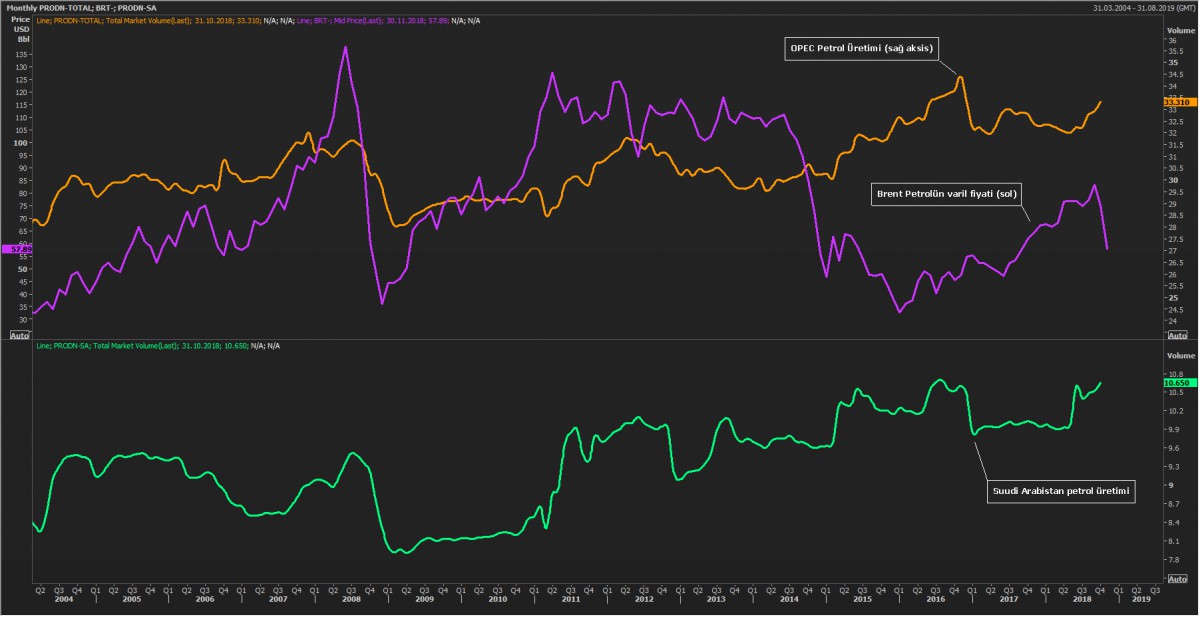The height and width of the screenshot is (617, 1200).
Task: Click the 2008 year on time axis
Action: point(351,598)
